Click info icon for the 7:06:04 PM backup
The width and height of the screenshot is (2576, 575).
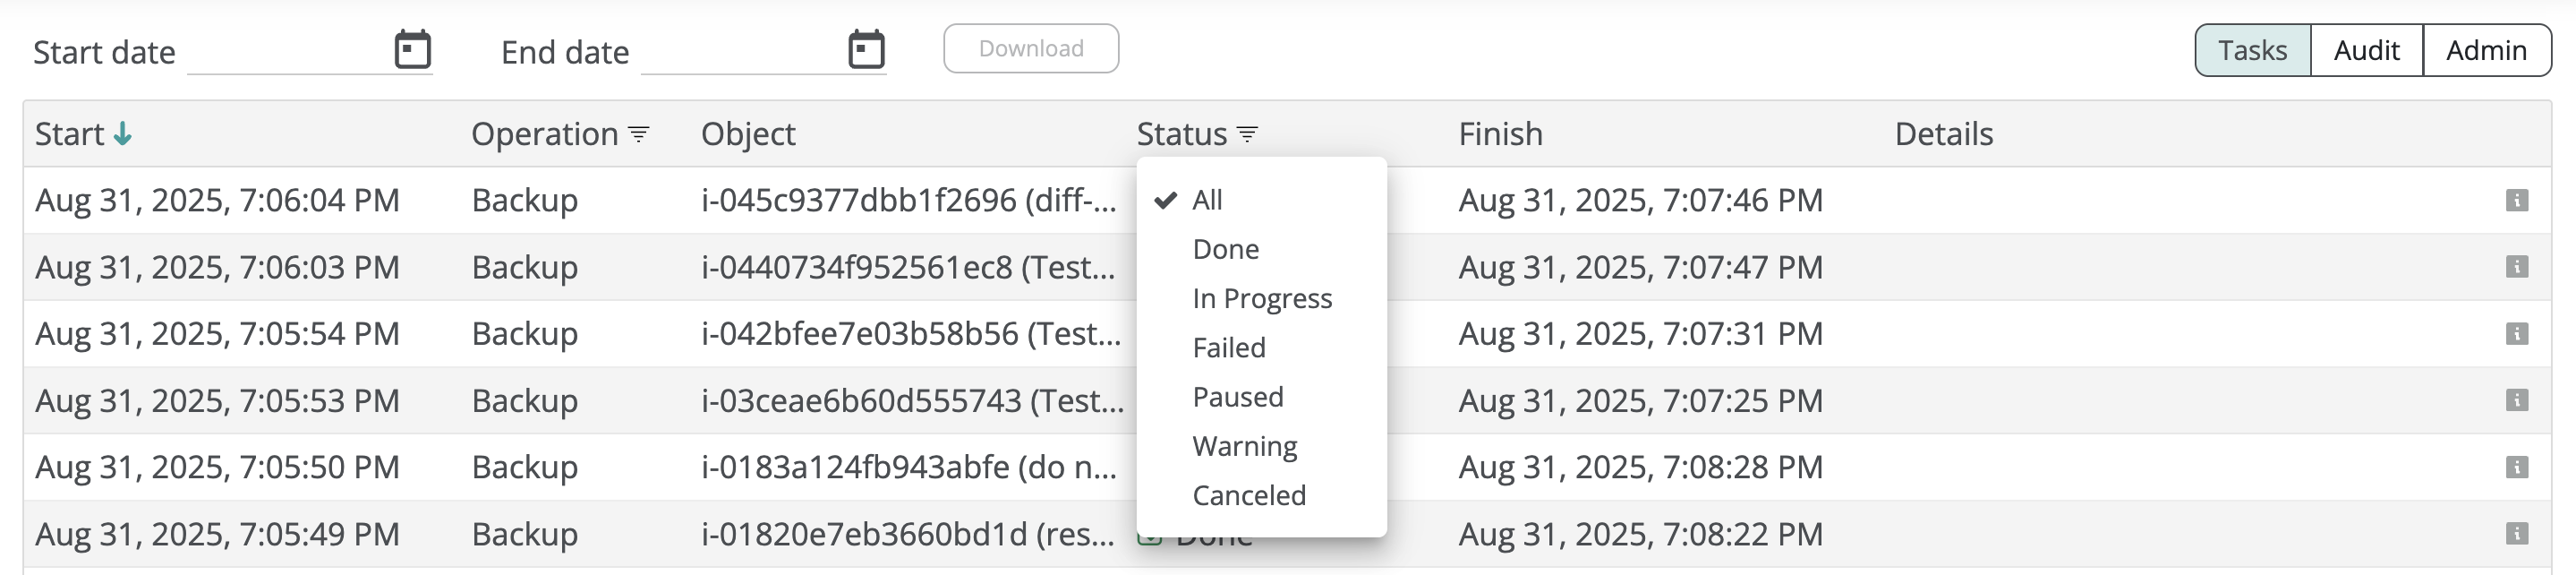2517,200
